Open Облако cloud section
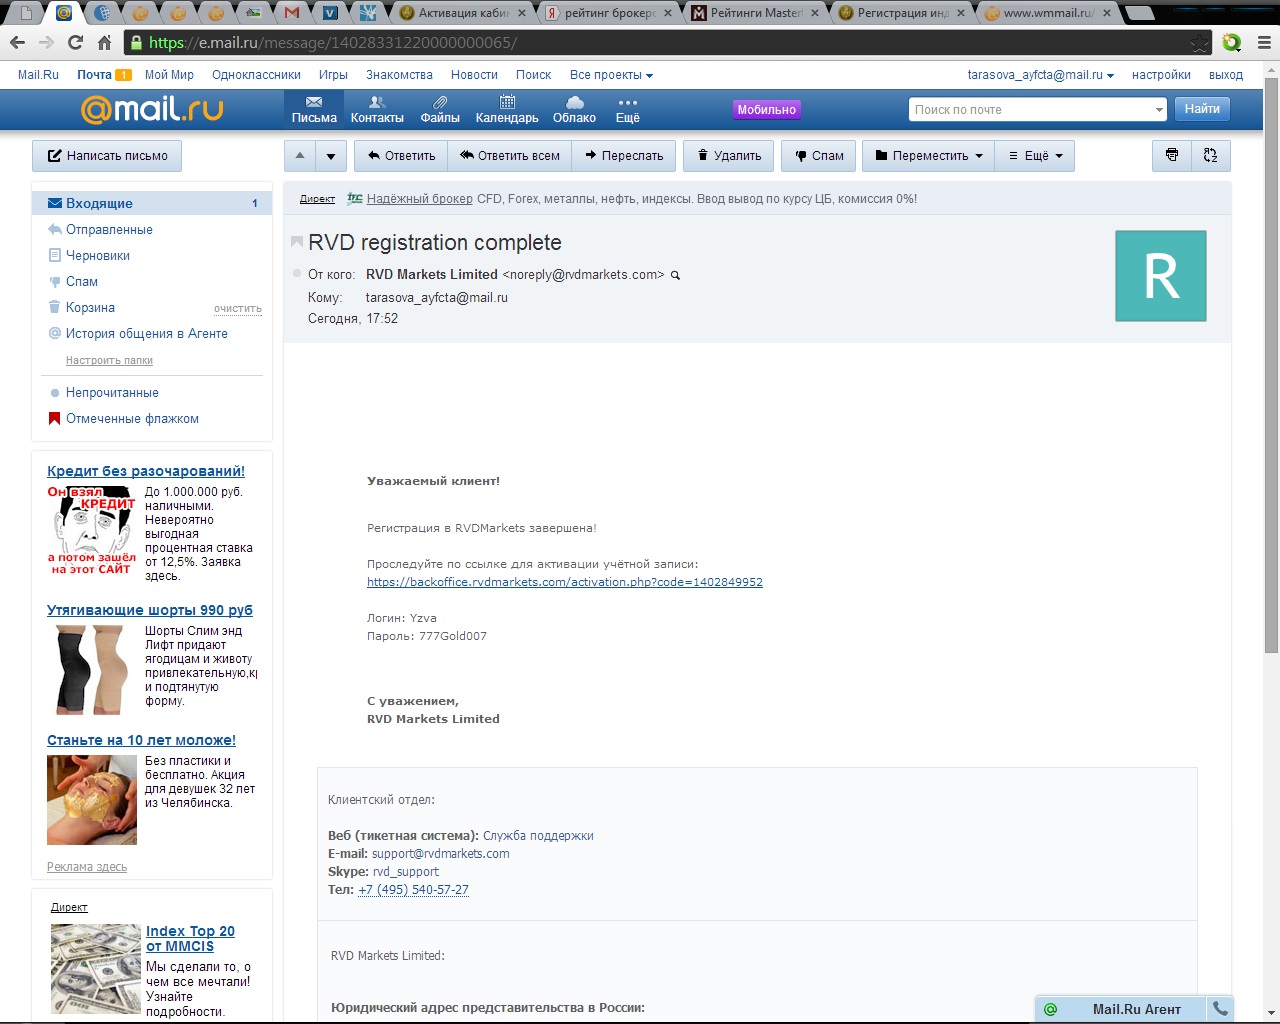Image resolution: width=1280 pixels, height=1024 pixels. coord(574,110)
